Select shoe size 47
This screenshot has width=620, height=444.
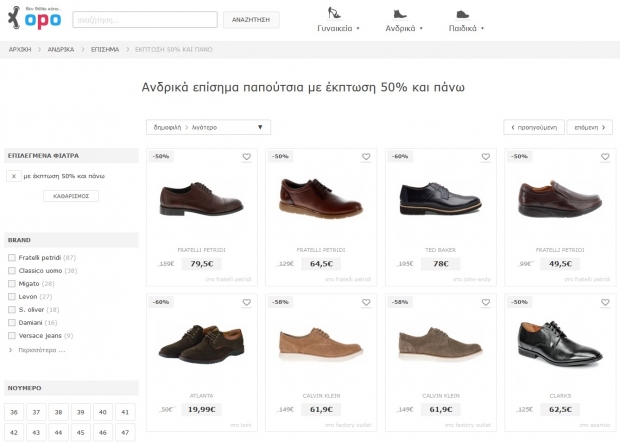tap(125, 433)
